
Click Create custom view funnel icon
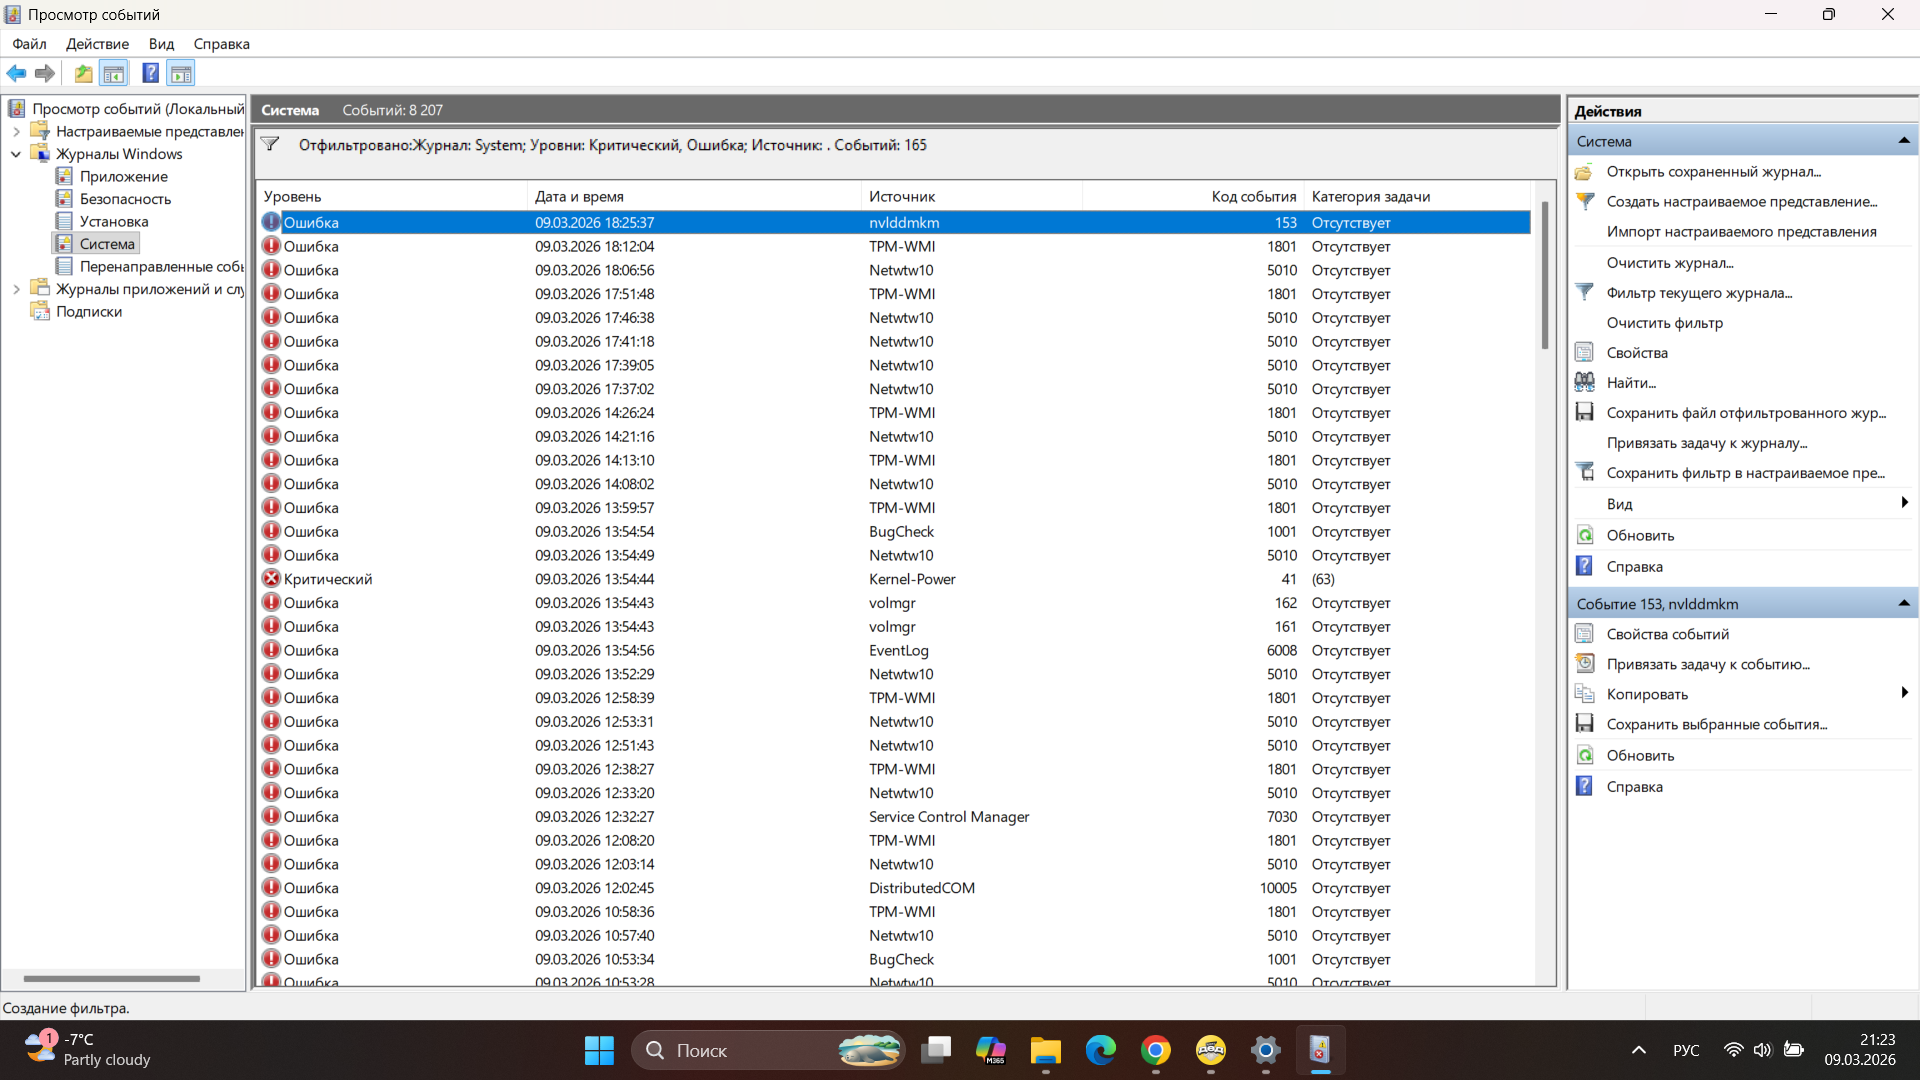click(1584, 201)
